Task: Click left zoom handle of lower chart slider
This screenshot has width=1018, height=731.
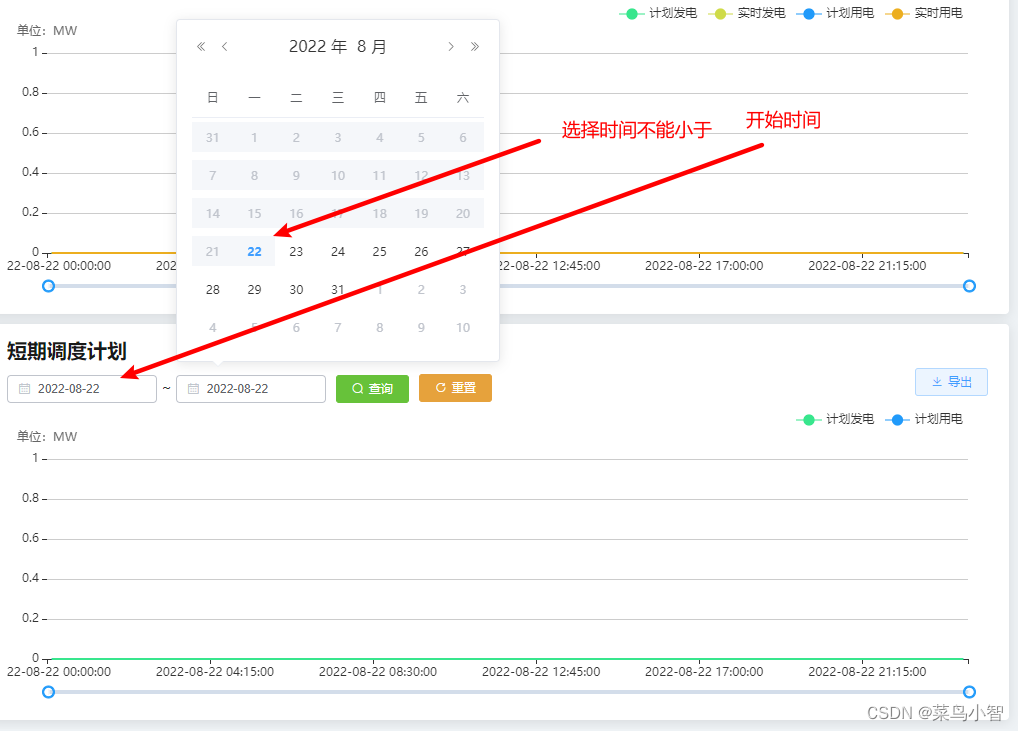Action: (48, 692)
